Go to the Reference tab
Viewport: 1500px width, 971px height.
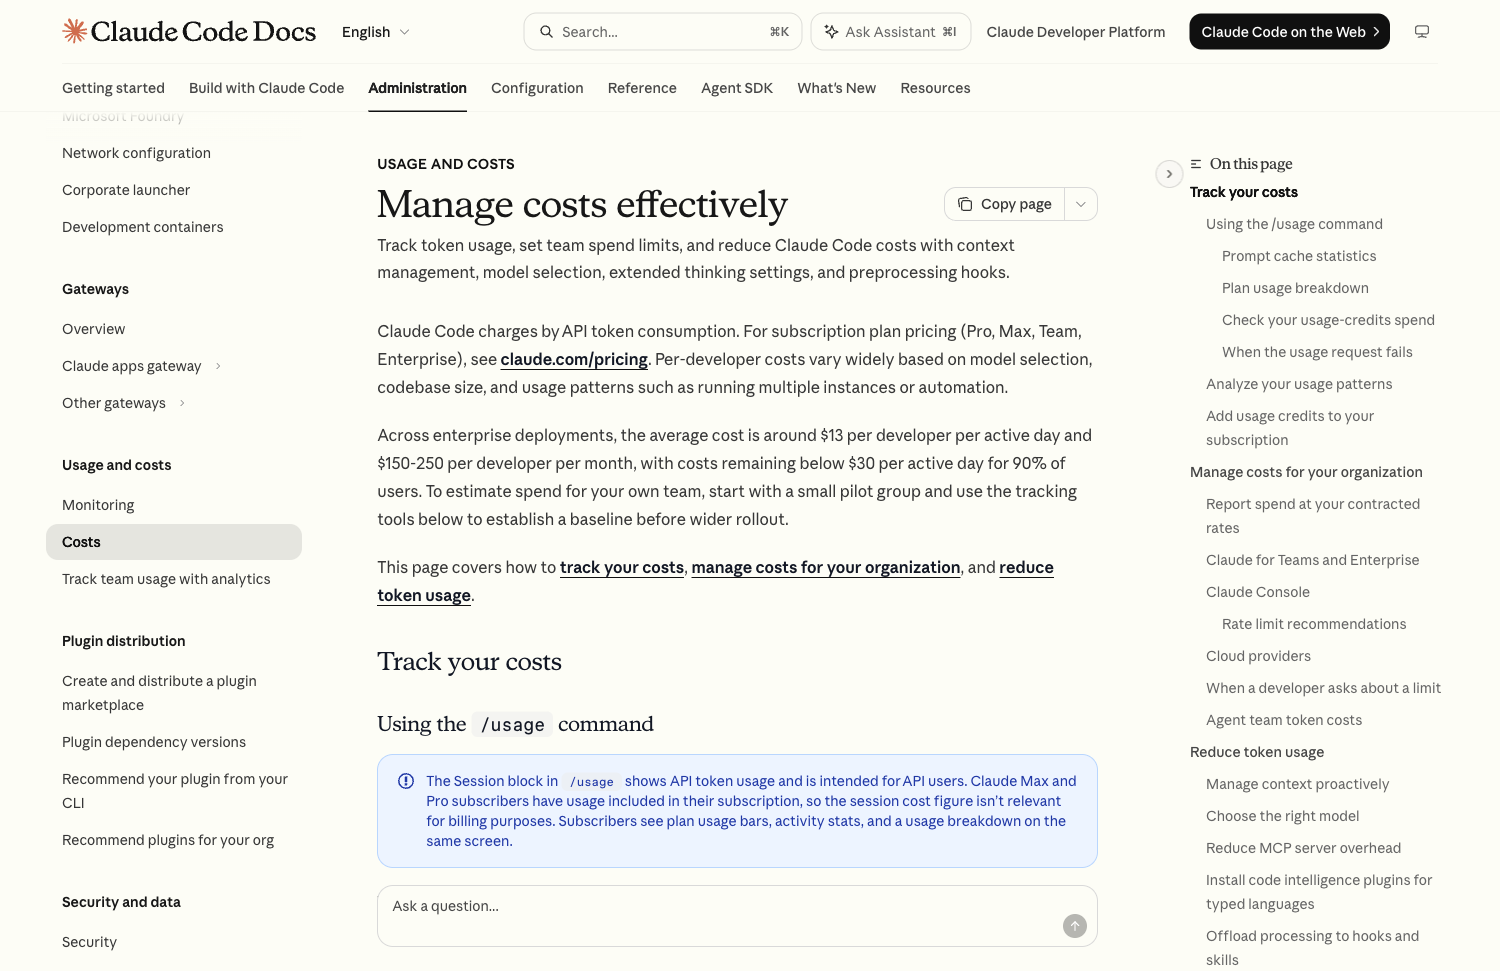(x=642, y=88)
